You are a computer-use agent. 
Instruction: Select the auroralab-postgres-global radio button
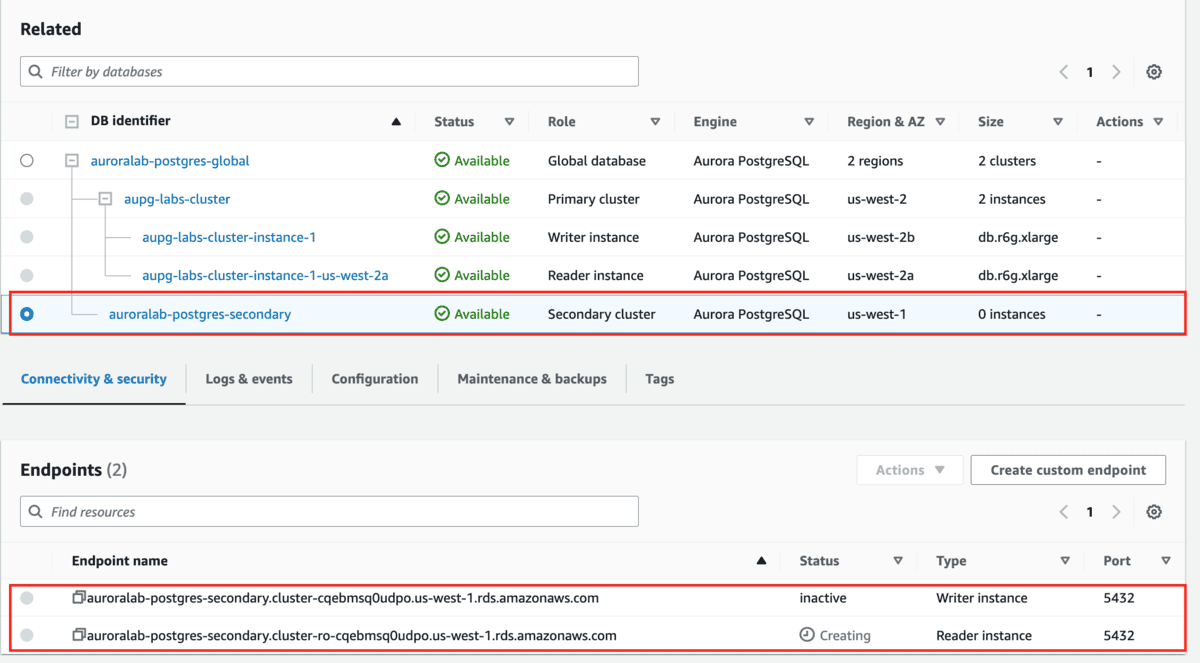tap(26, 160)
